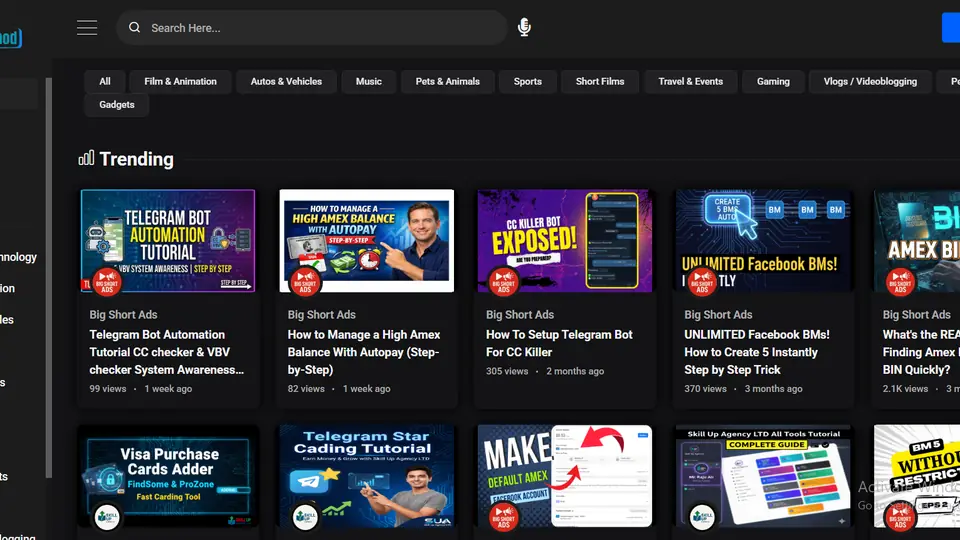The height and width of the screenshot is (540, 960).
Task: Click the left sidebar vertical scrollbar
Action: (x=49, y=278)
